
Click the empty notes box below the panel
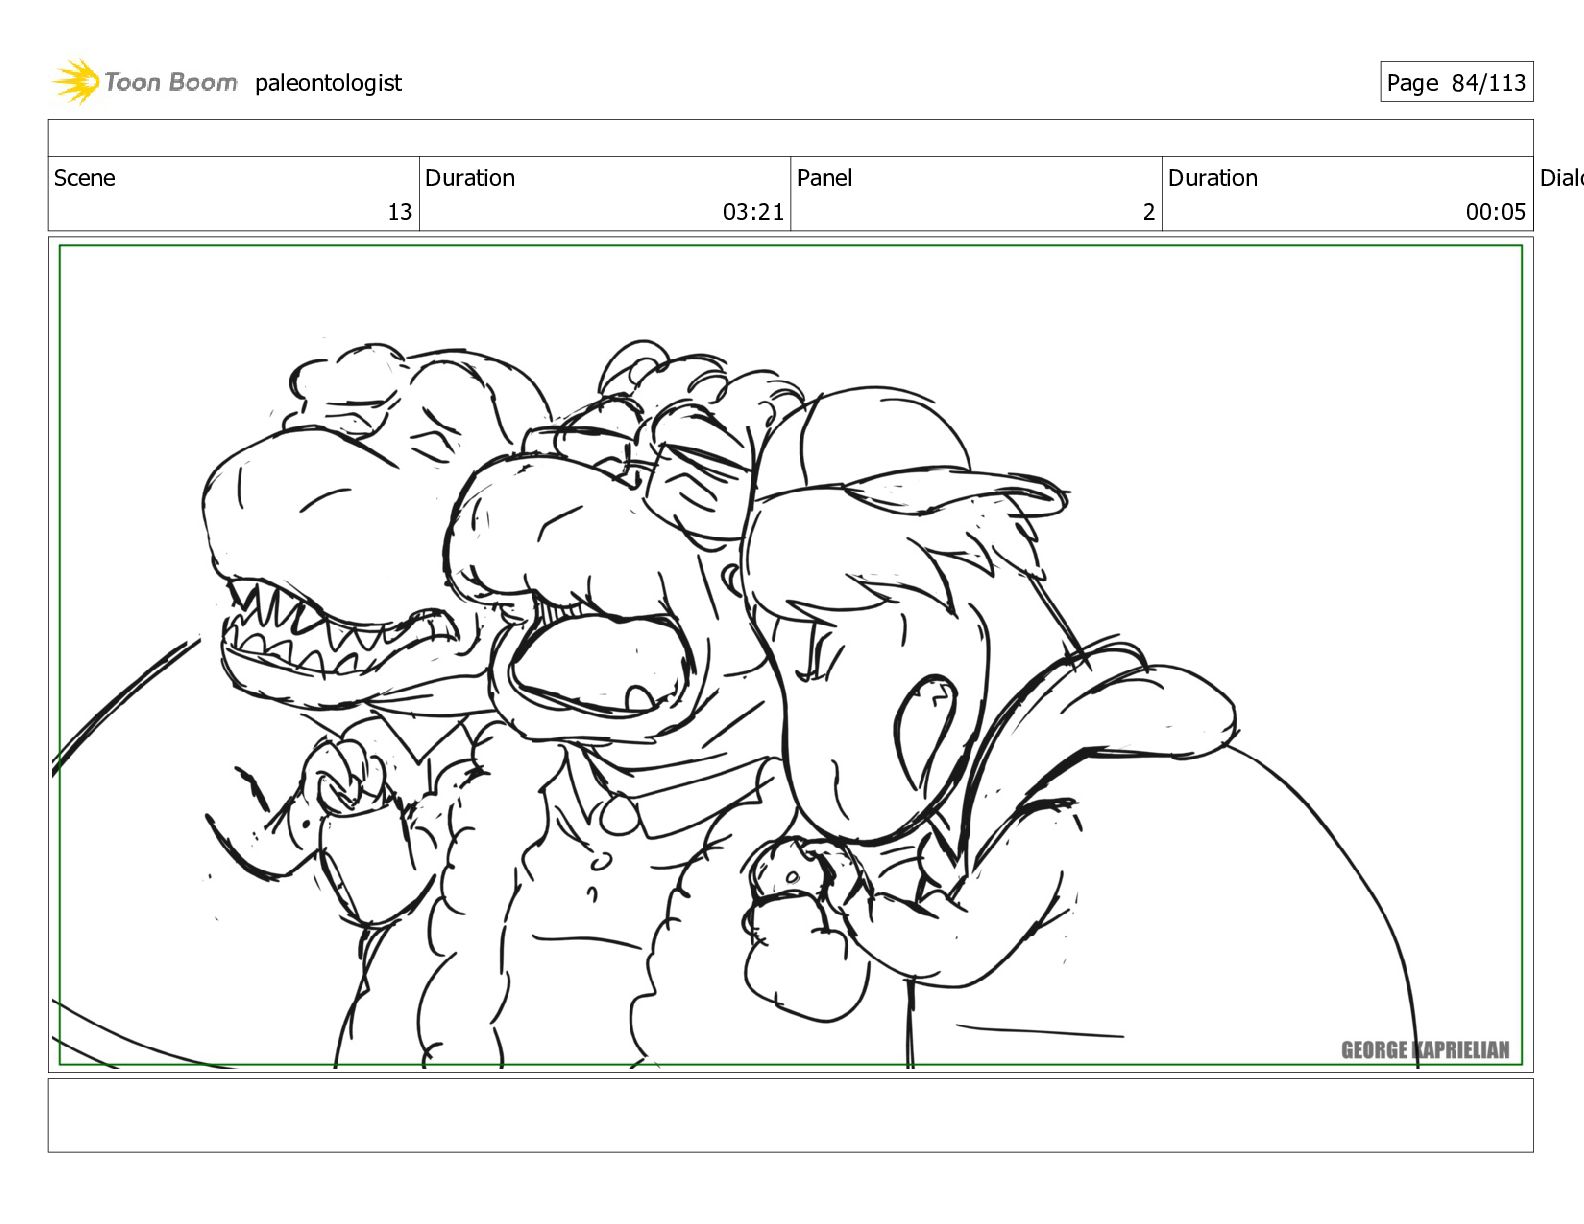pyautogui.click(x=790, y=1115)
